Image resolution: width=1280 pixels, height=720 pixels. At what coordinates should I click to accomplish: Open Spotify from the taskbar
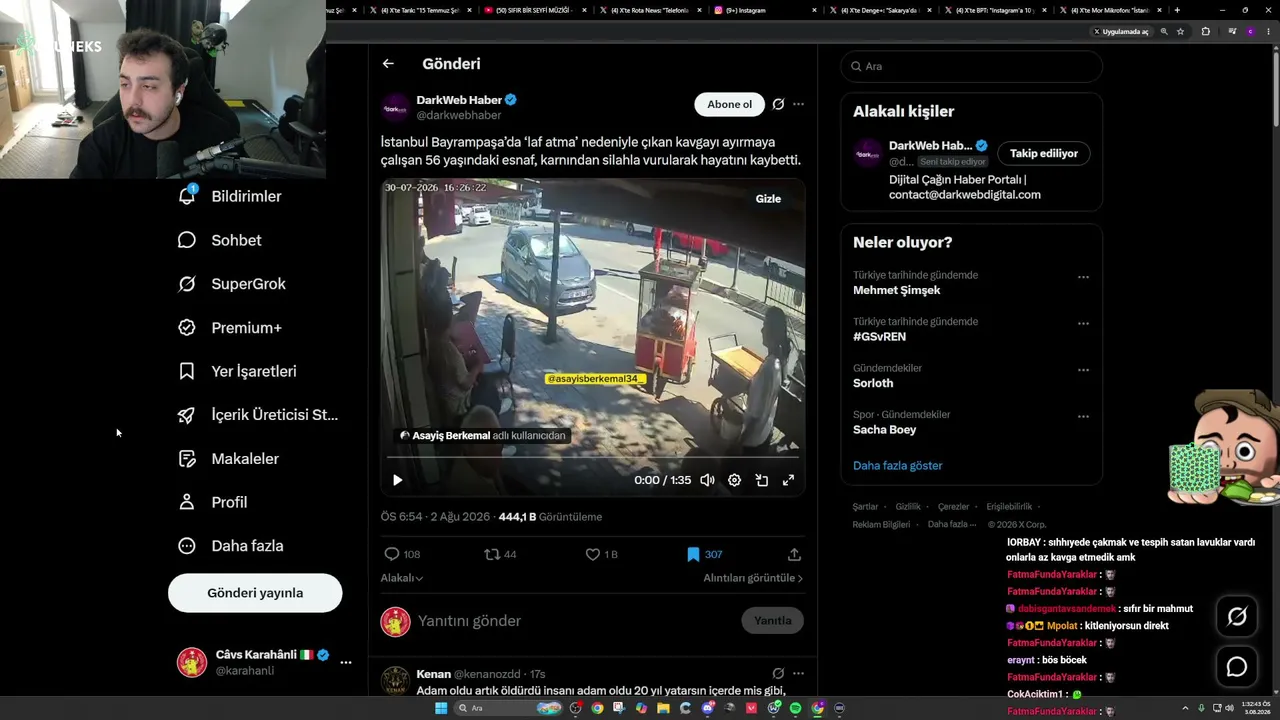[x=795, y=708]
